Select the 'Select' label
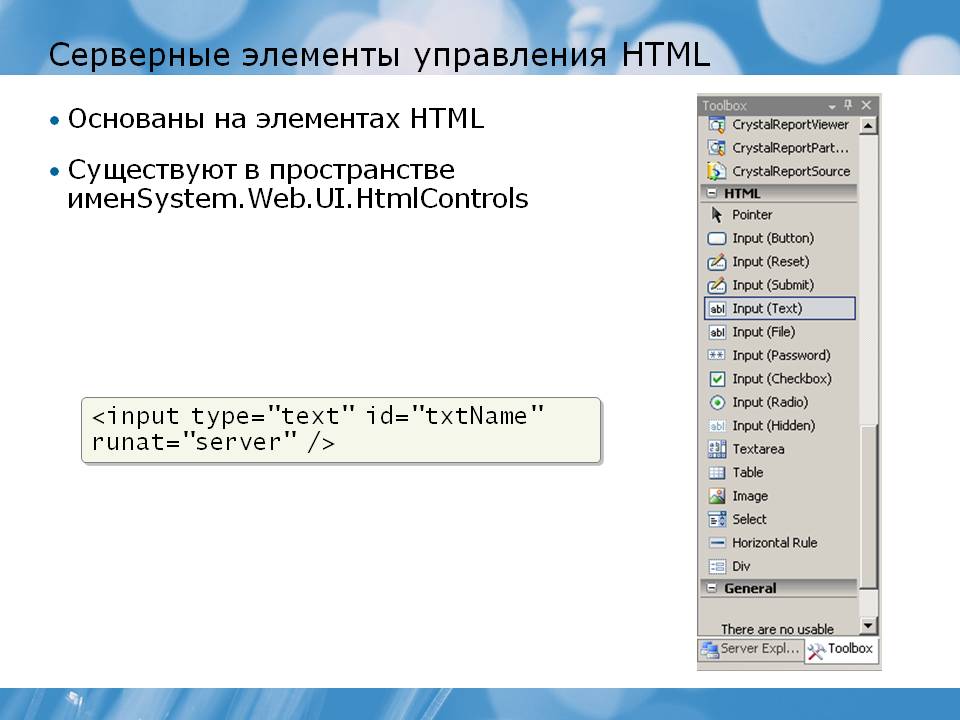Image resolution: width=960 pixels, height=720 pixels. coord(749,520)
